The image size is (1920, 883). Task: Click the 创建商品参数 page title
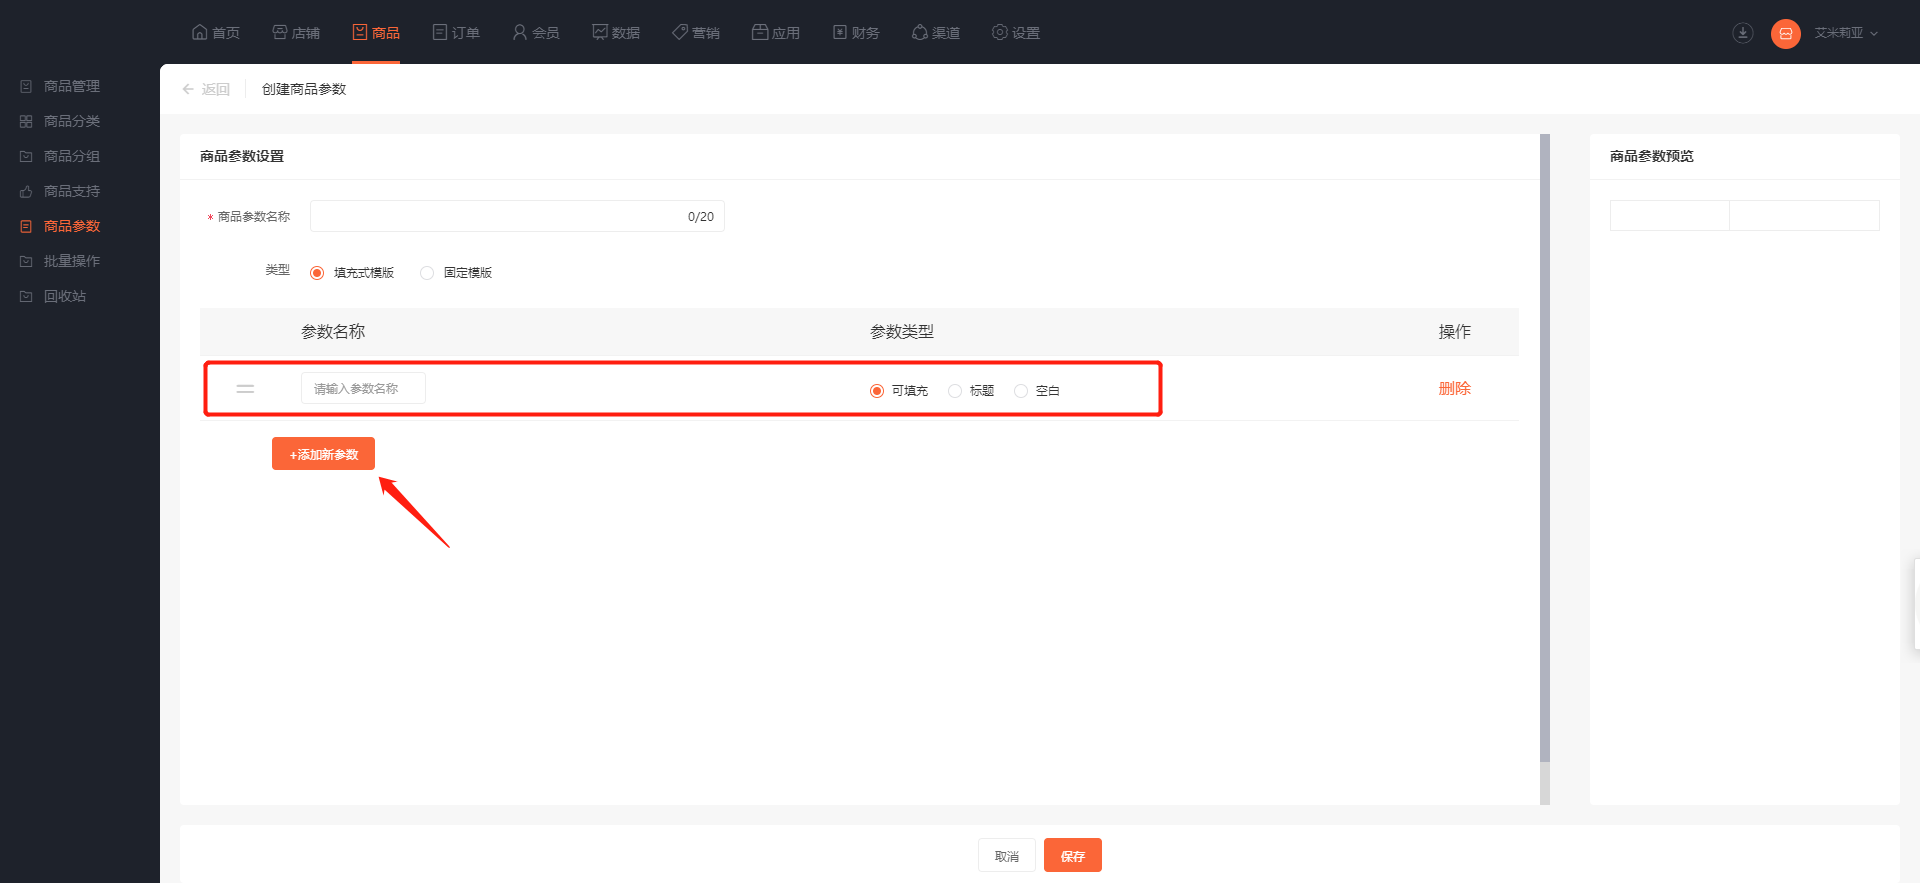coord(304,89)
